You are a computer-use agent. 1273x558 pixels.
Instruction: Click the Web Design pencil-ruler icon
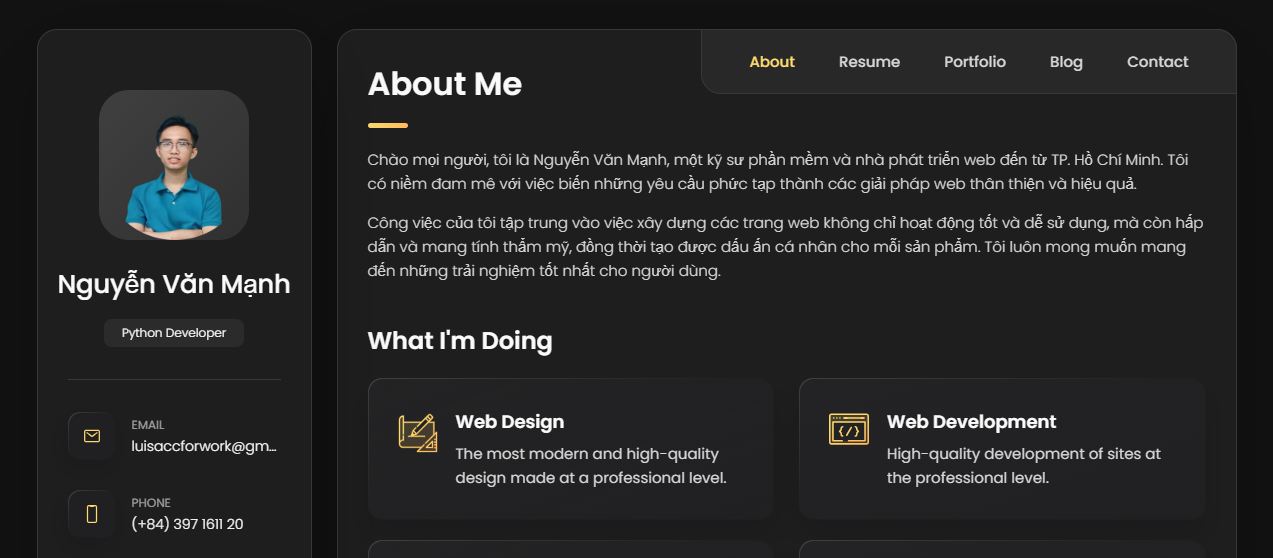418,432
